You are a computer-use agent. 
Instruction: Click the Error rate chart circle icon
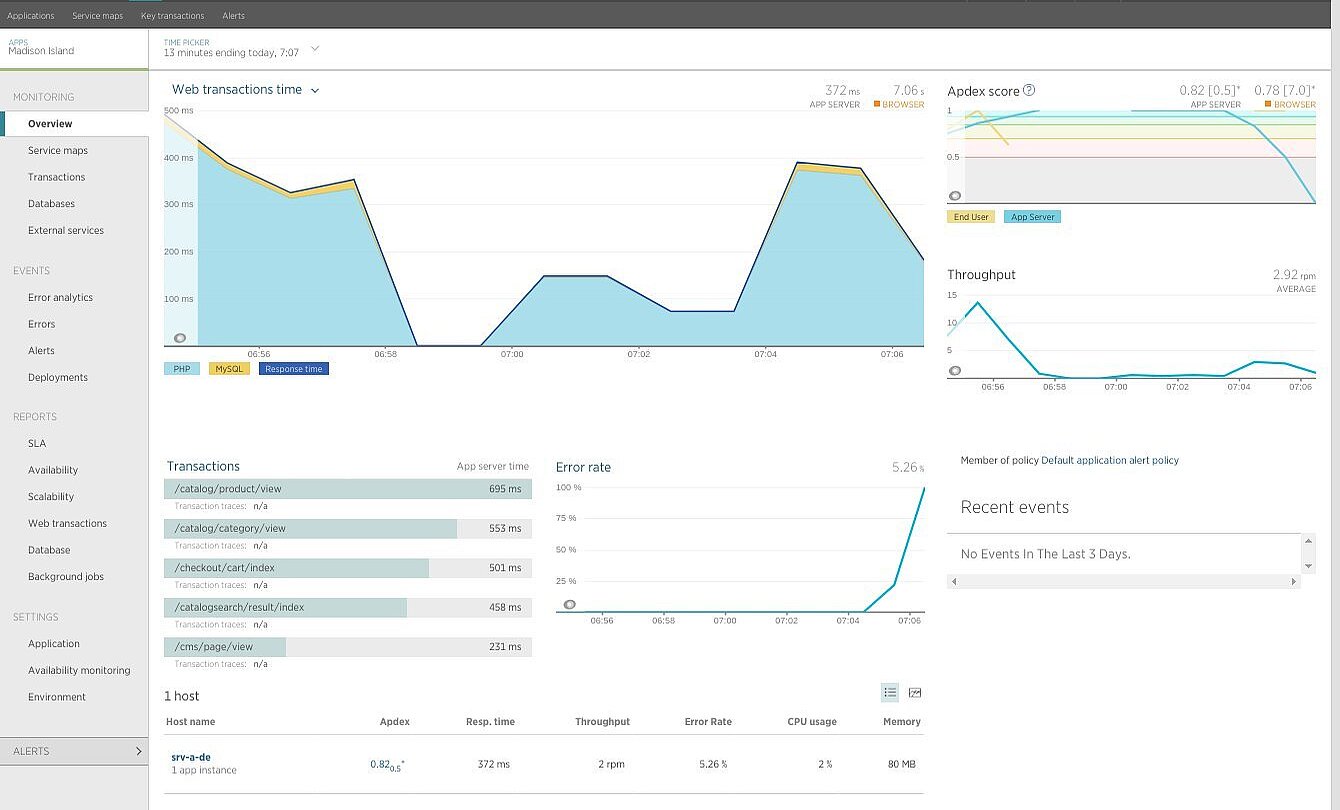click(569, 605)
